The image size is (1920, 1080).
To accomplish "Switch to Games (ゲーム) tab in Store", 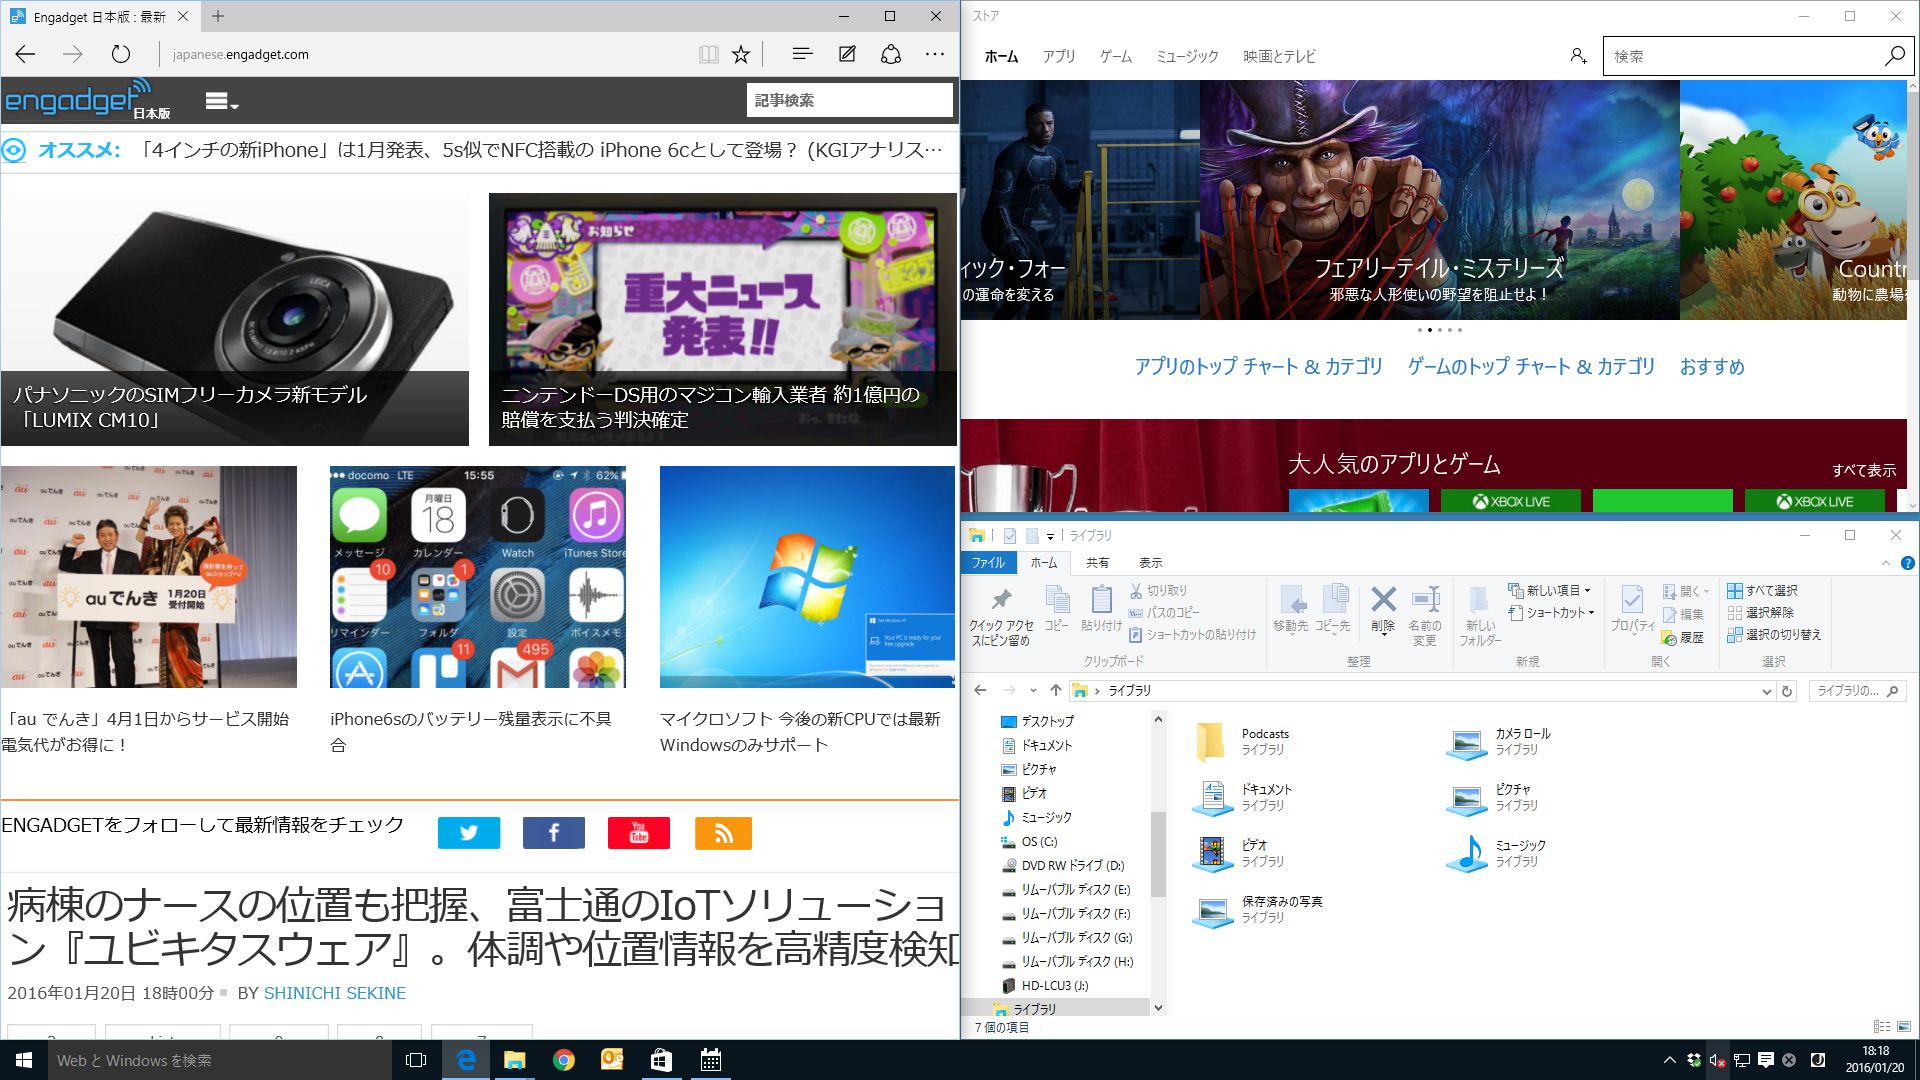I will pyautogui.click(x=1116, y=56).
